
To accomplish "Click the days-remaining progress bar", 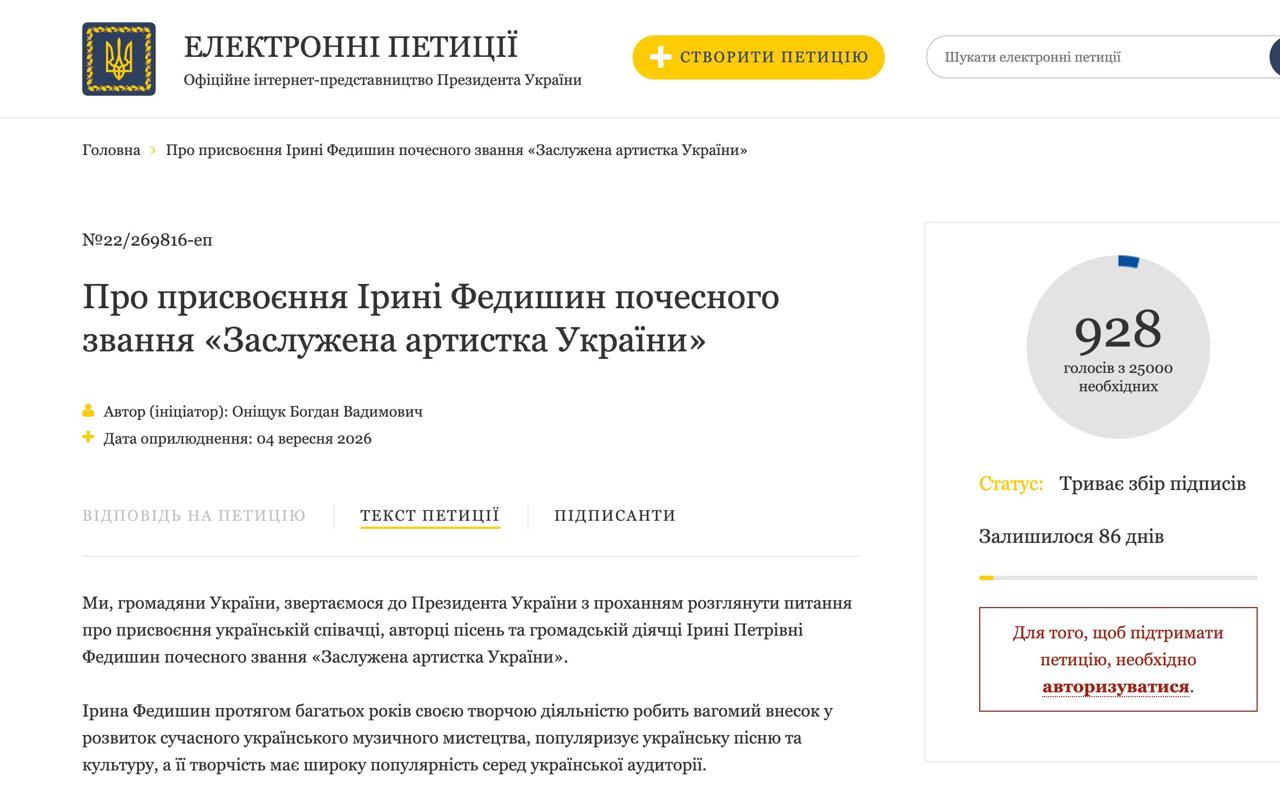I will [1118, 578].
